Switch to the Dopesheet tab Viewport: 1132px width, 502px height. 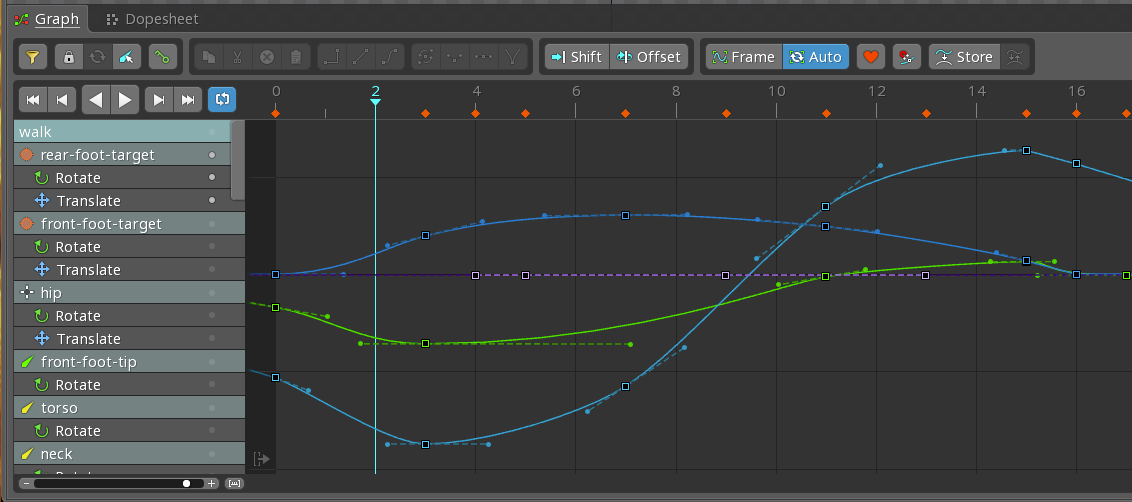click(x=152, y=19)
